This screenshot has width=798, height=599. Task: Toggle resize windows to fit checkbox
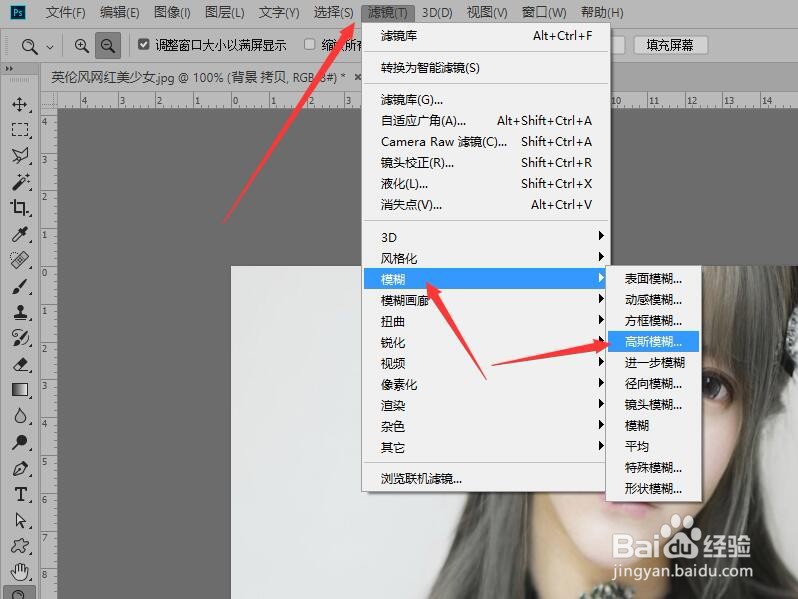pos(144,45)
